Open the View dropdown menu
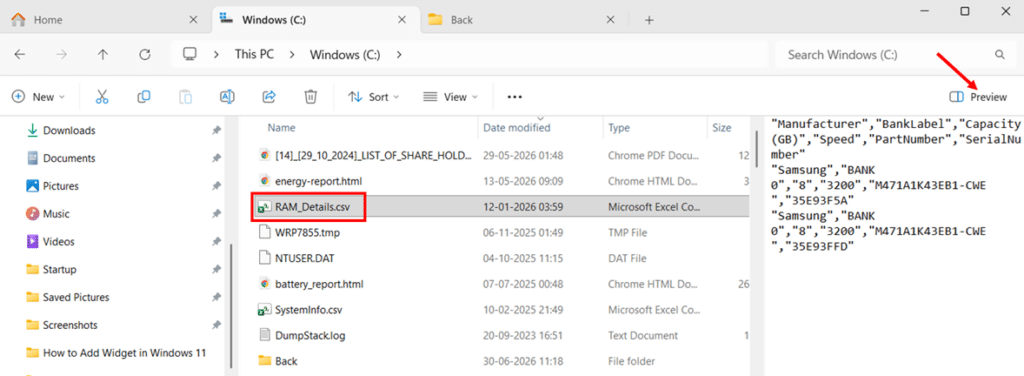 (450, 97)
